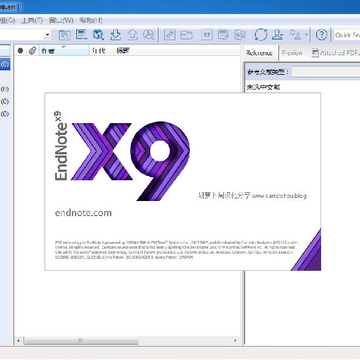Start Find Full Text with magnifier icon

[x=149, y=35]
